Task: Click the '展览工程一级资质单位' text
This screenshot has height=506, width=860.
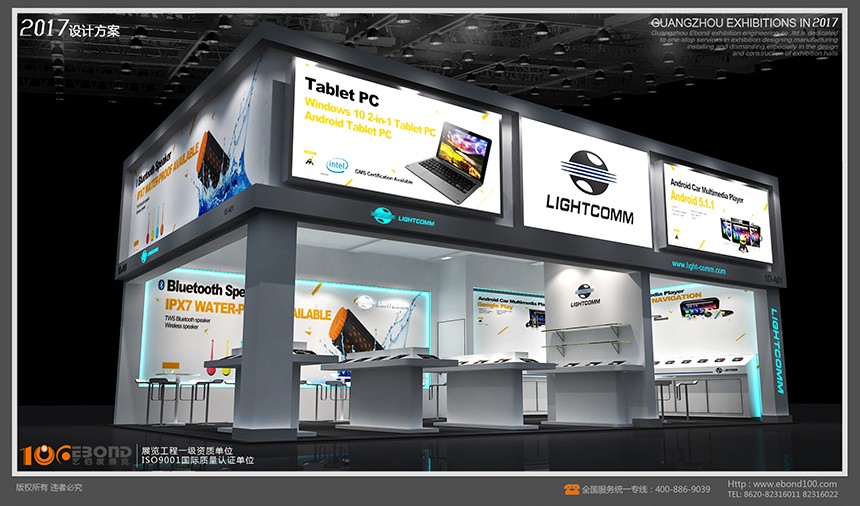Action: click(x=187, y=451)
